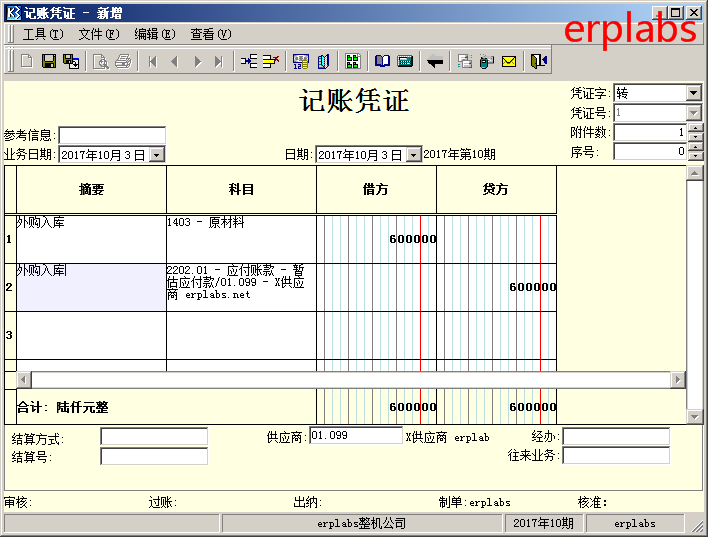Select row 1 summary cell 外购入库

(91, 239)
